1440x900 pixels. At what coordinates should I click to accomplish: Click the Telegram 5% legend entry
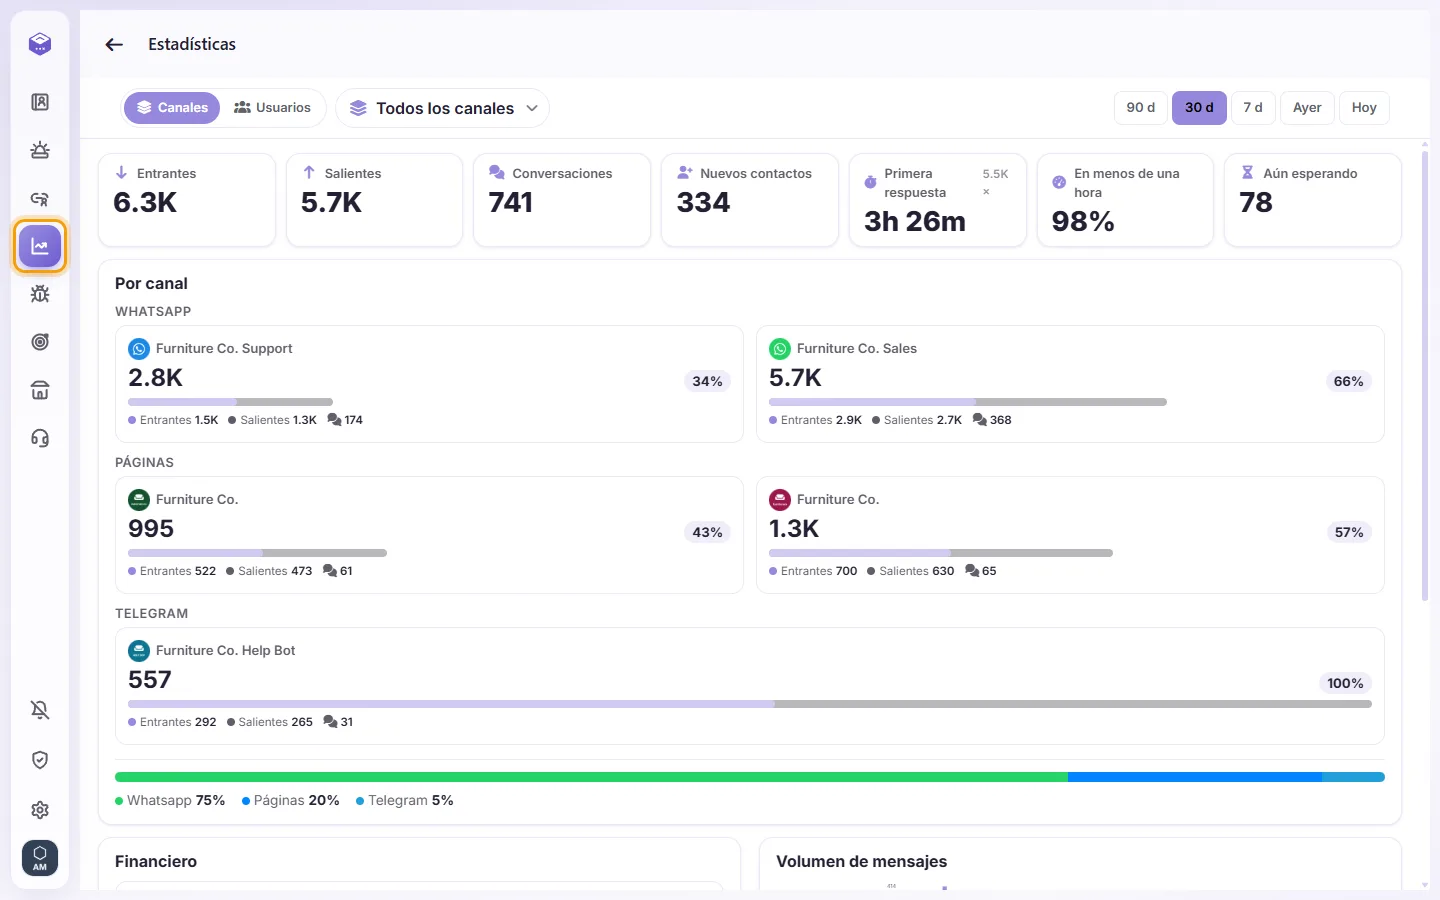405,801
